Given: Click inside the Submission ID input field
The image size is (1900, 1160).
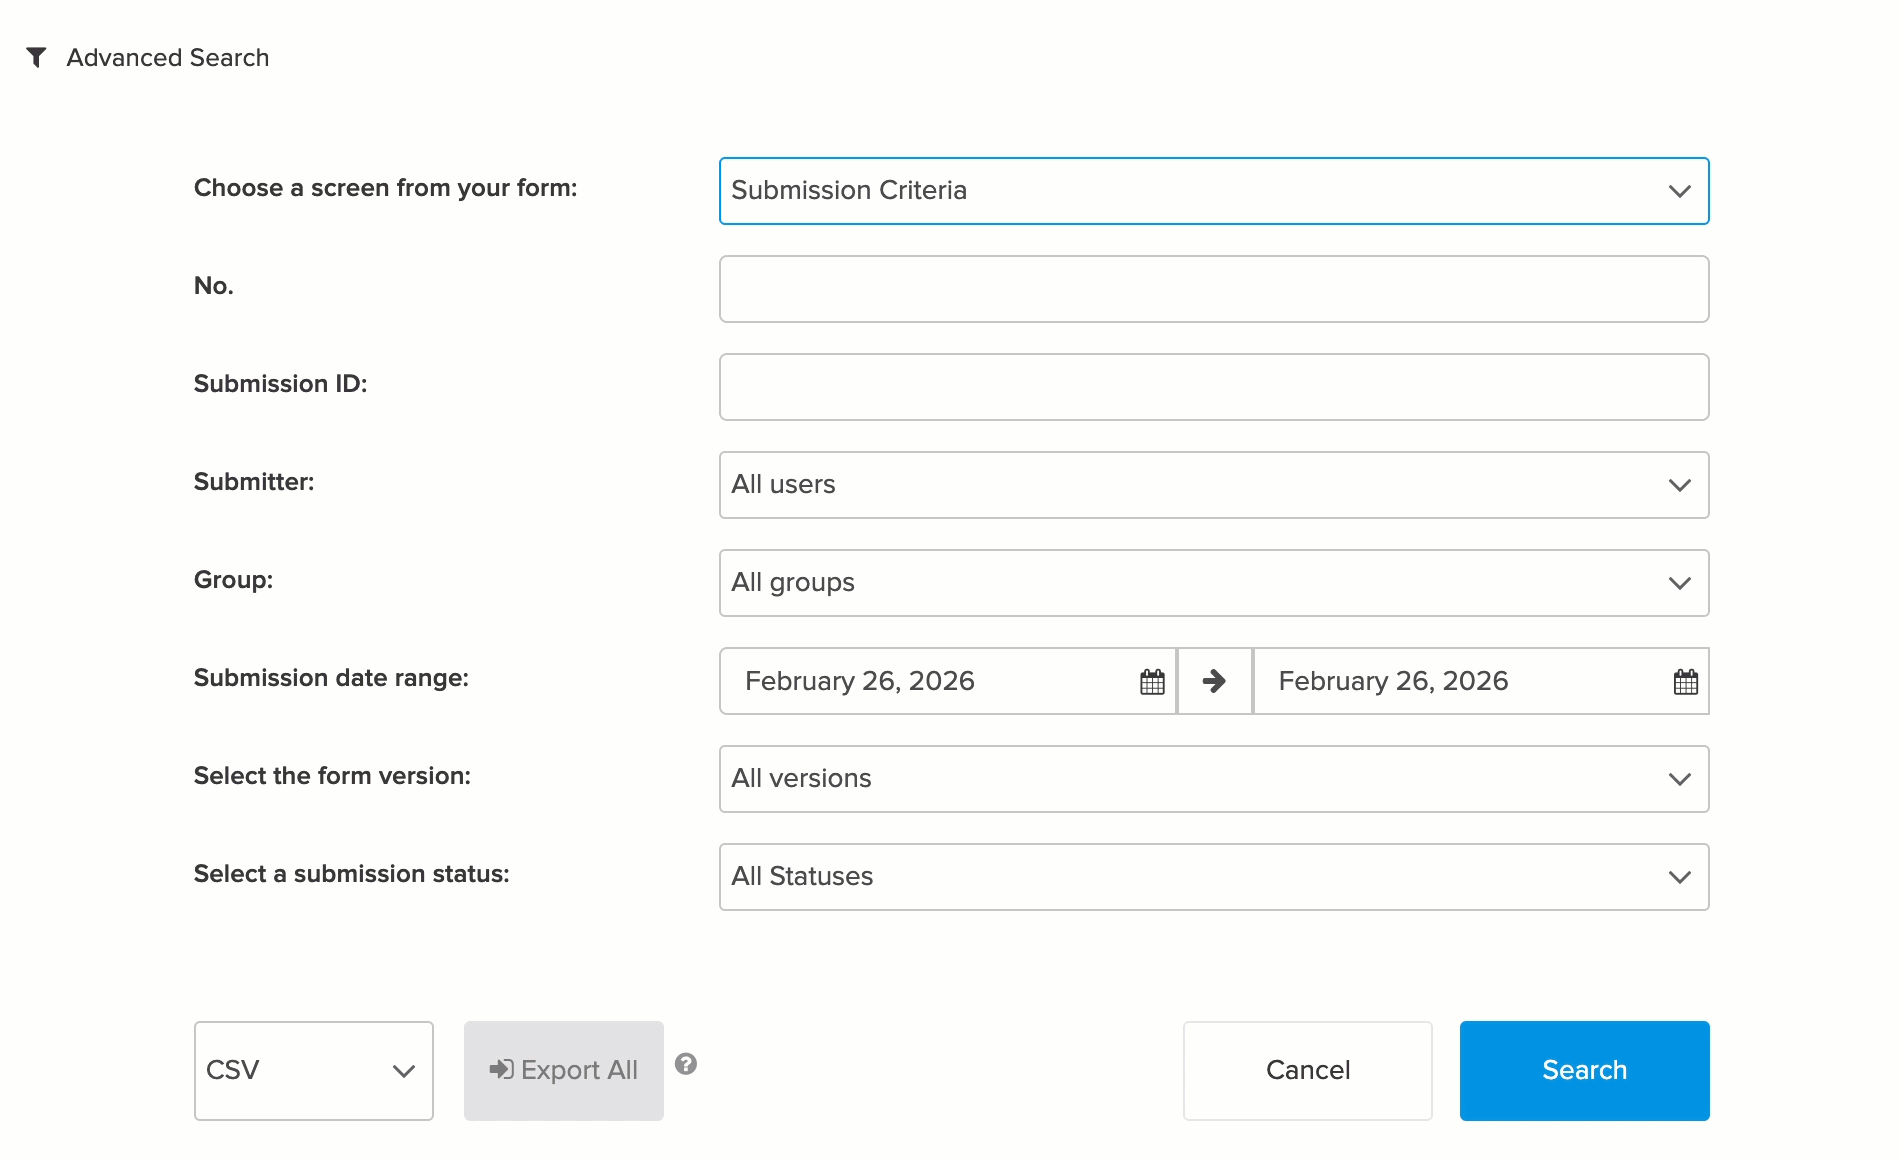Looking at the screenshot, I should [x=1213, y=387].
